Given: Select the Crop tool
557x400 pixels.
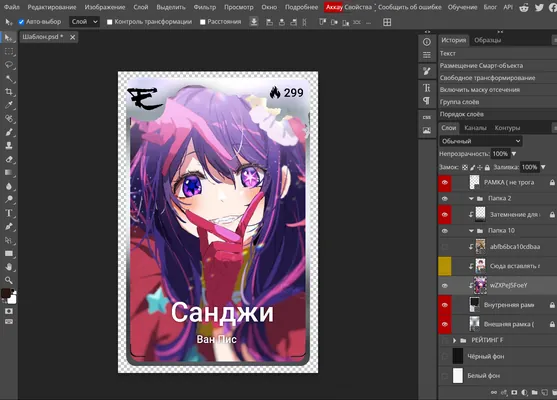Looking at the screenshot, I should point(9,92).
